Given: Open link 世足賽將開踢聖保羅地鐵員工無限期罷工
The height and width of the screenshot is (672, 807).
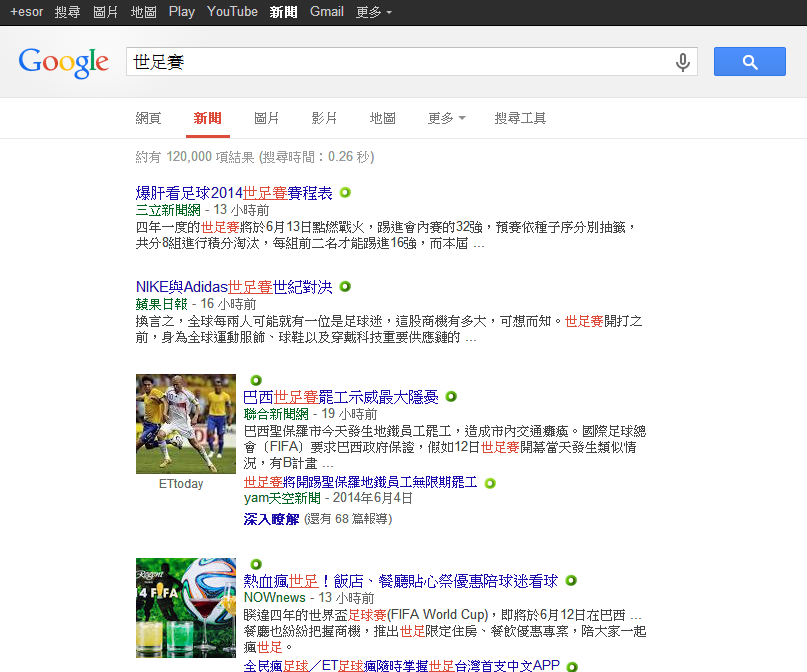Looking at the screenshot, I should pyautogui.click(x=360, y=482).
